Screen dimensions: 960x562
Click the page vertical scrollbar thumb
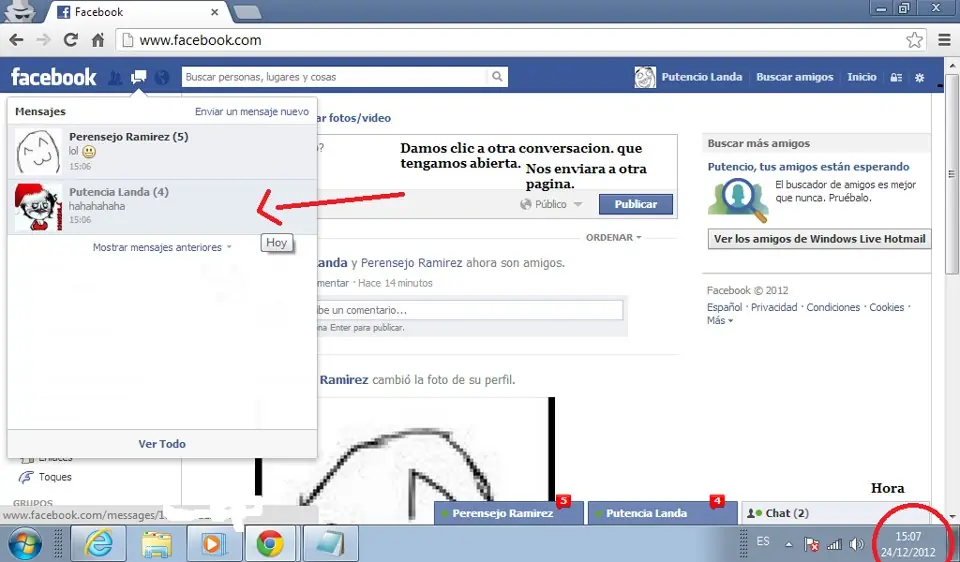coord(951,175)
